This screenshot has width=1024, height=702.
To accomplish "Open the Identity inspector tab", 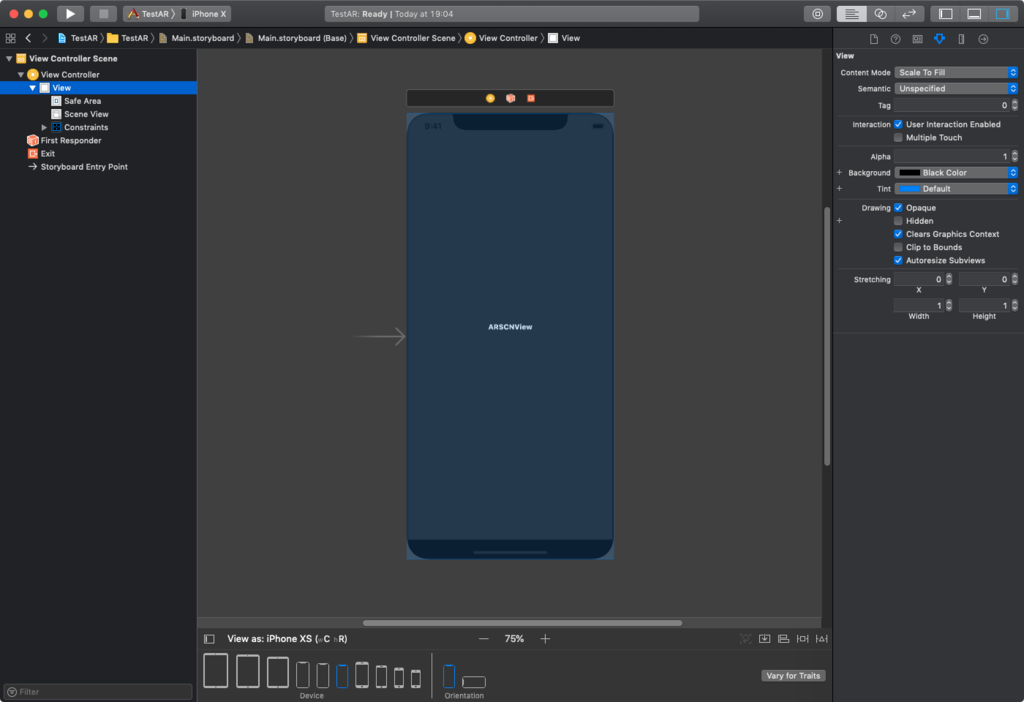I will click(x=918, y=39).
